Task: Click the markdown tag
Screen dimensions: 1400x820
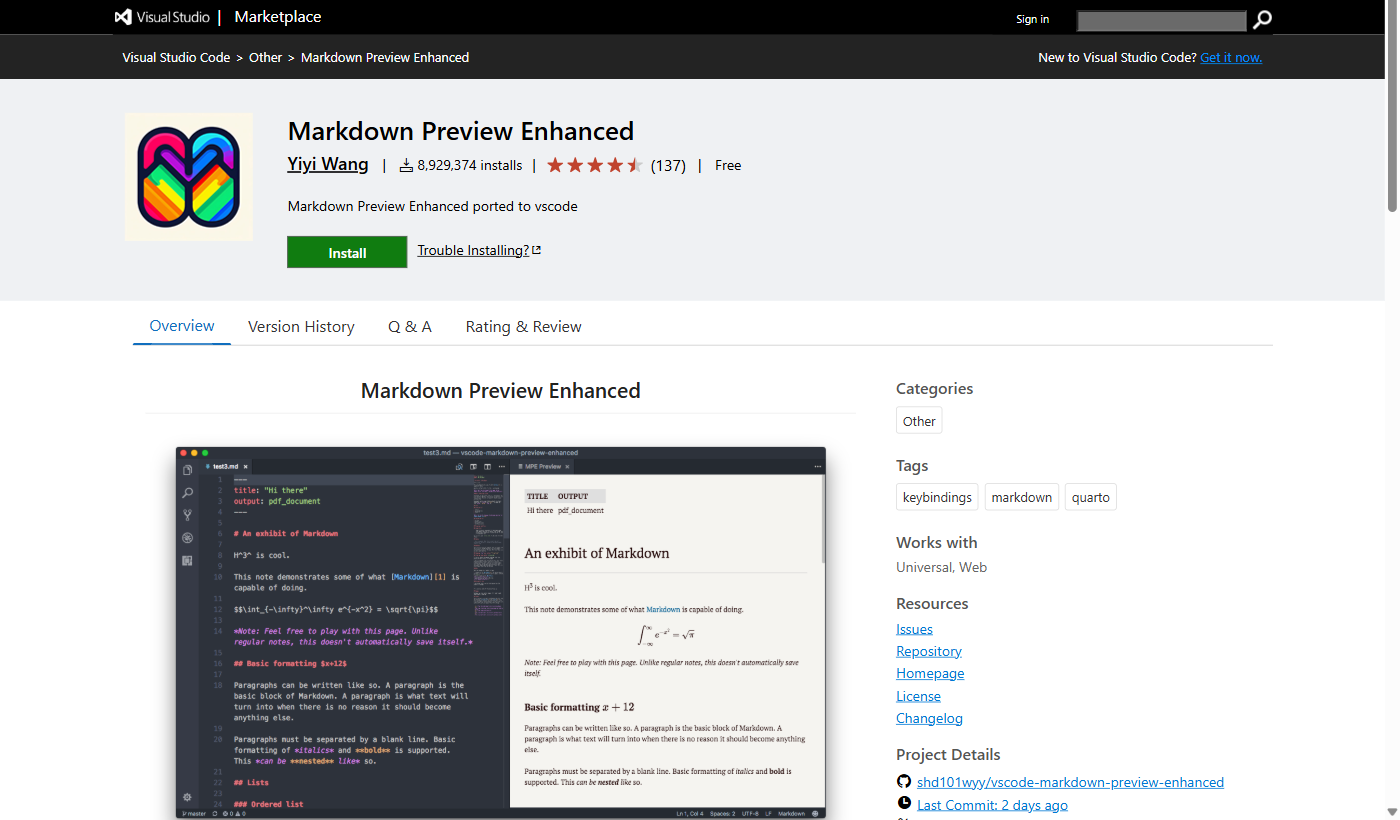Action: (x=1021, y=496)
